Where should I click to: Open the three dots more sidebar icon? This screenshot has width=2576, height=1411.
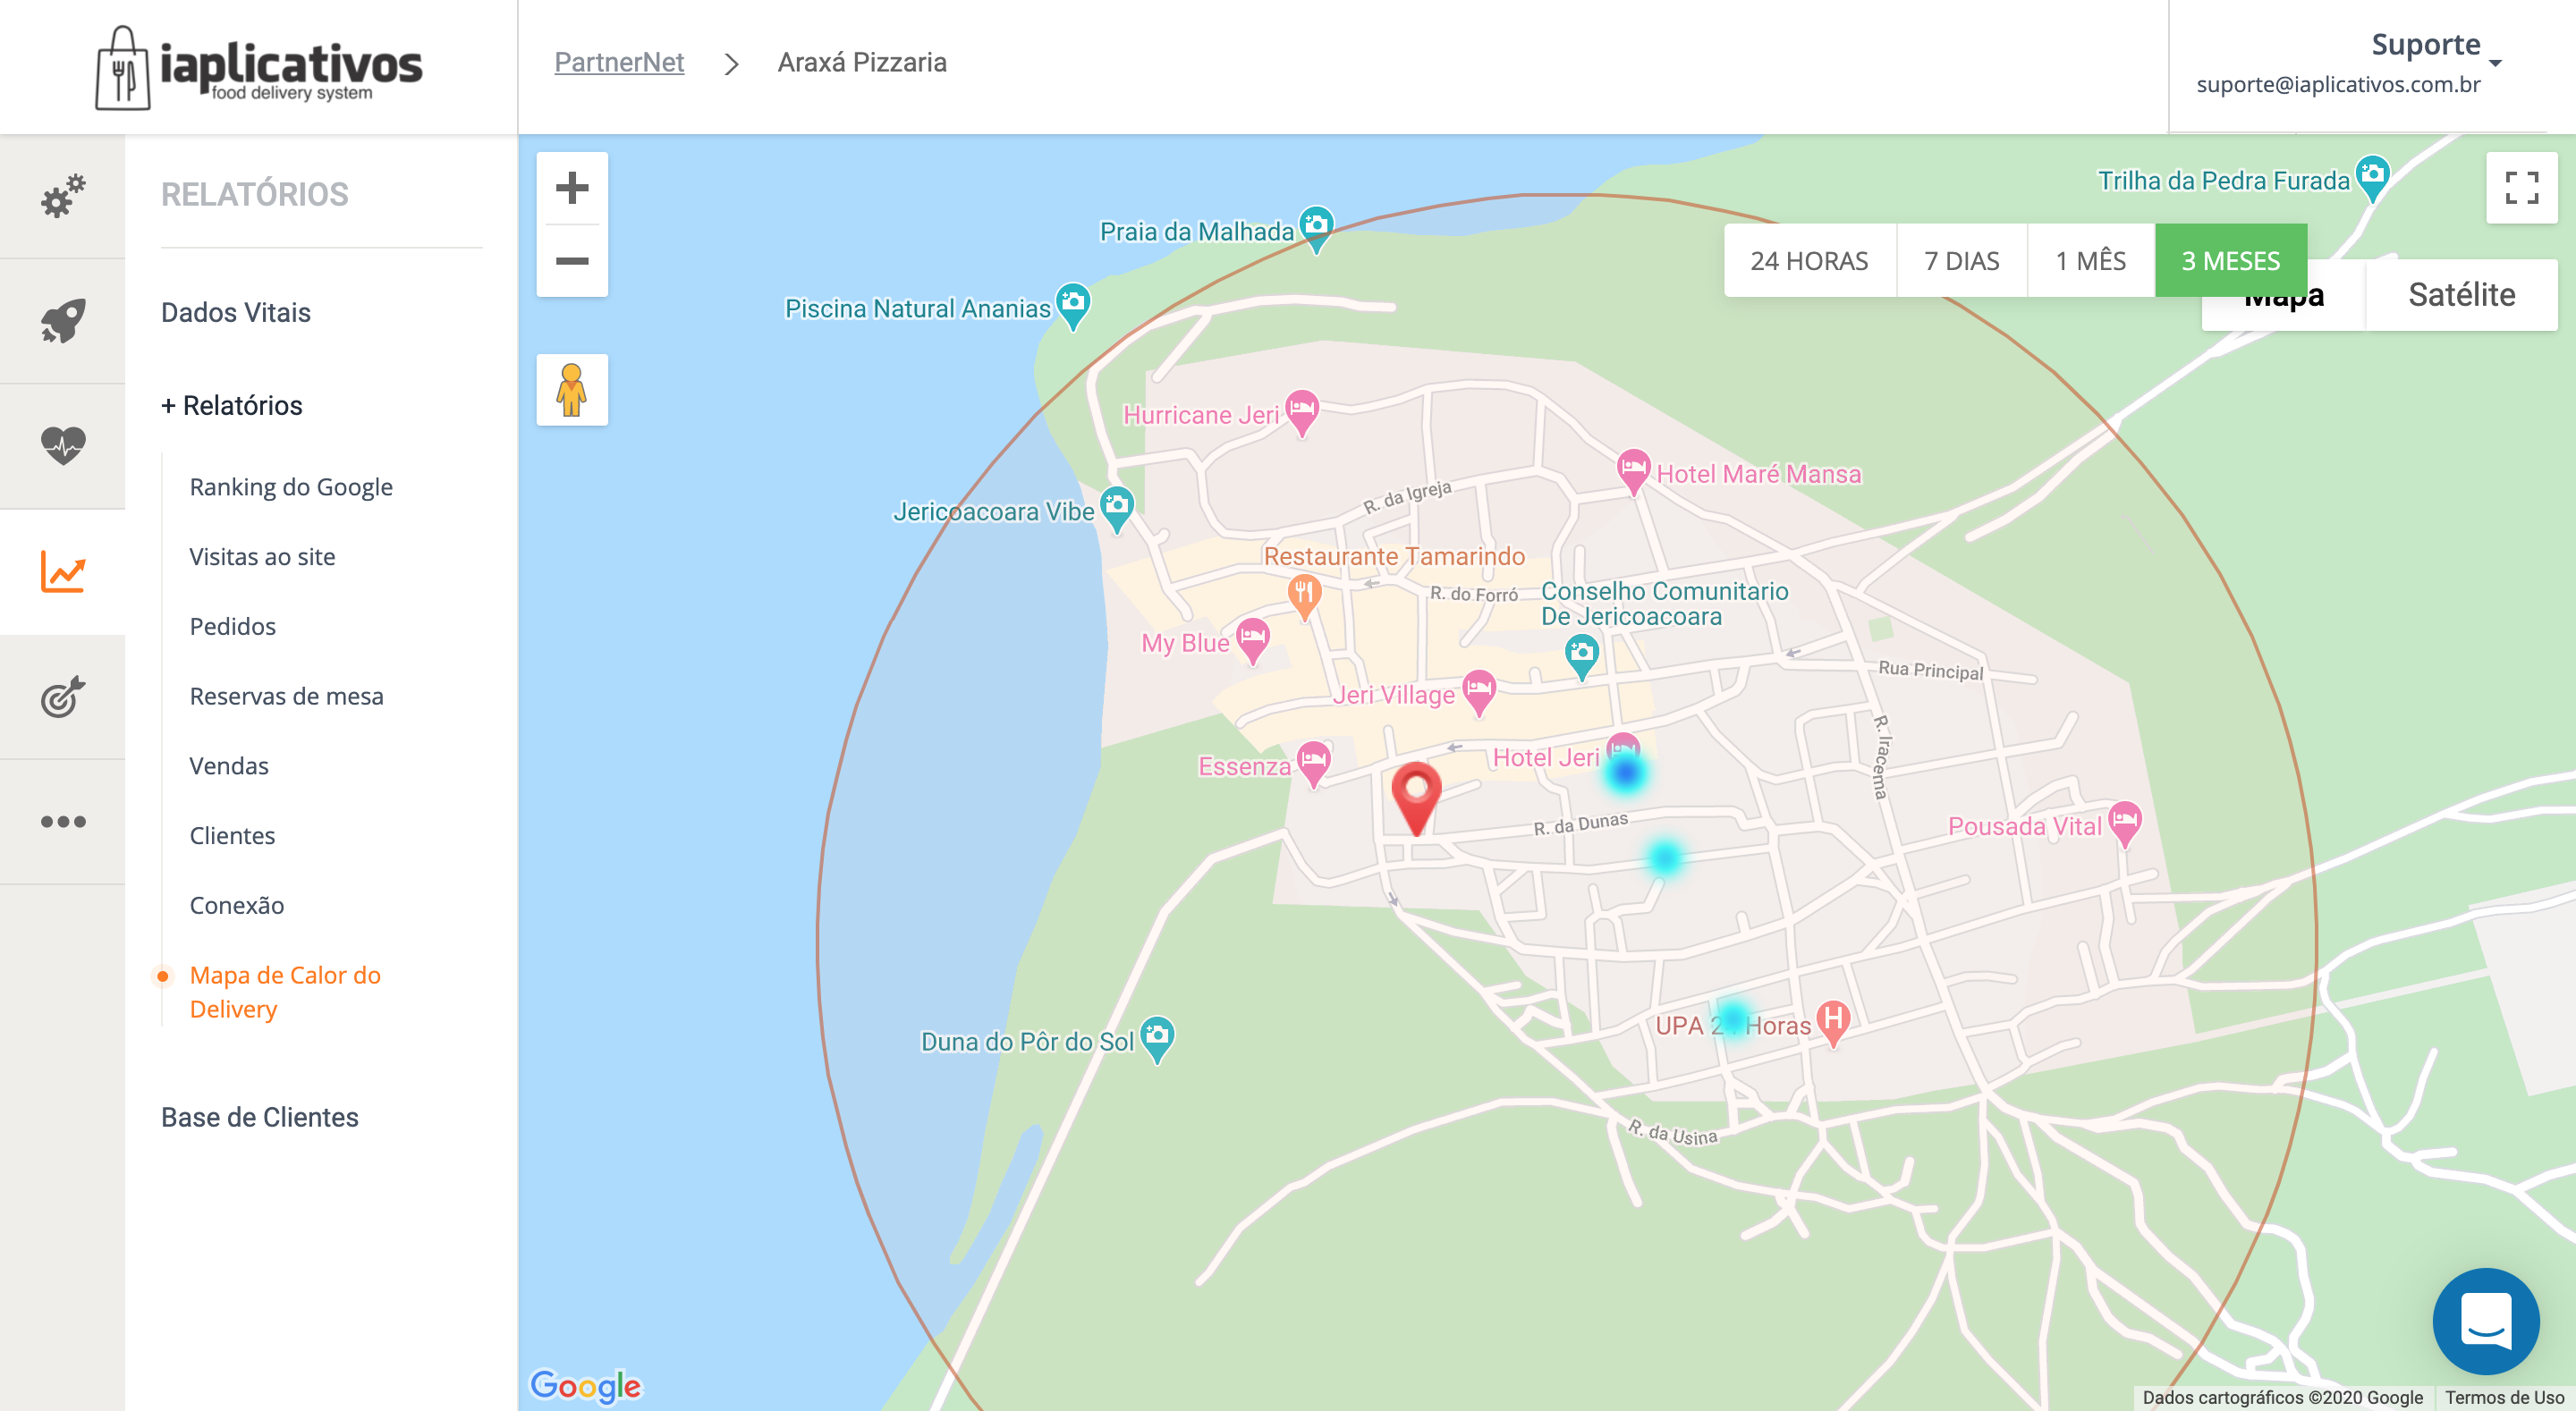pyautogui.click(x=63, y=822)
